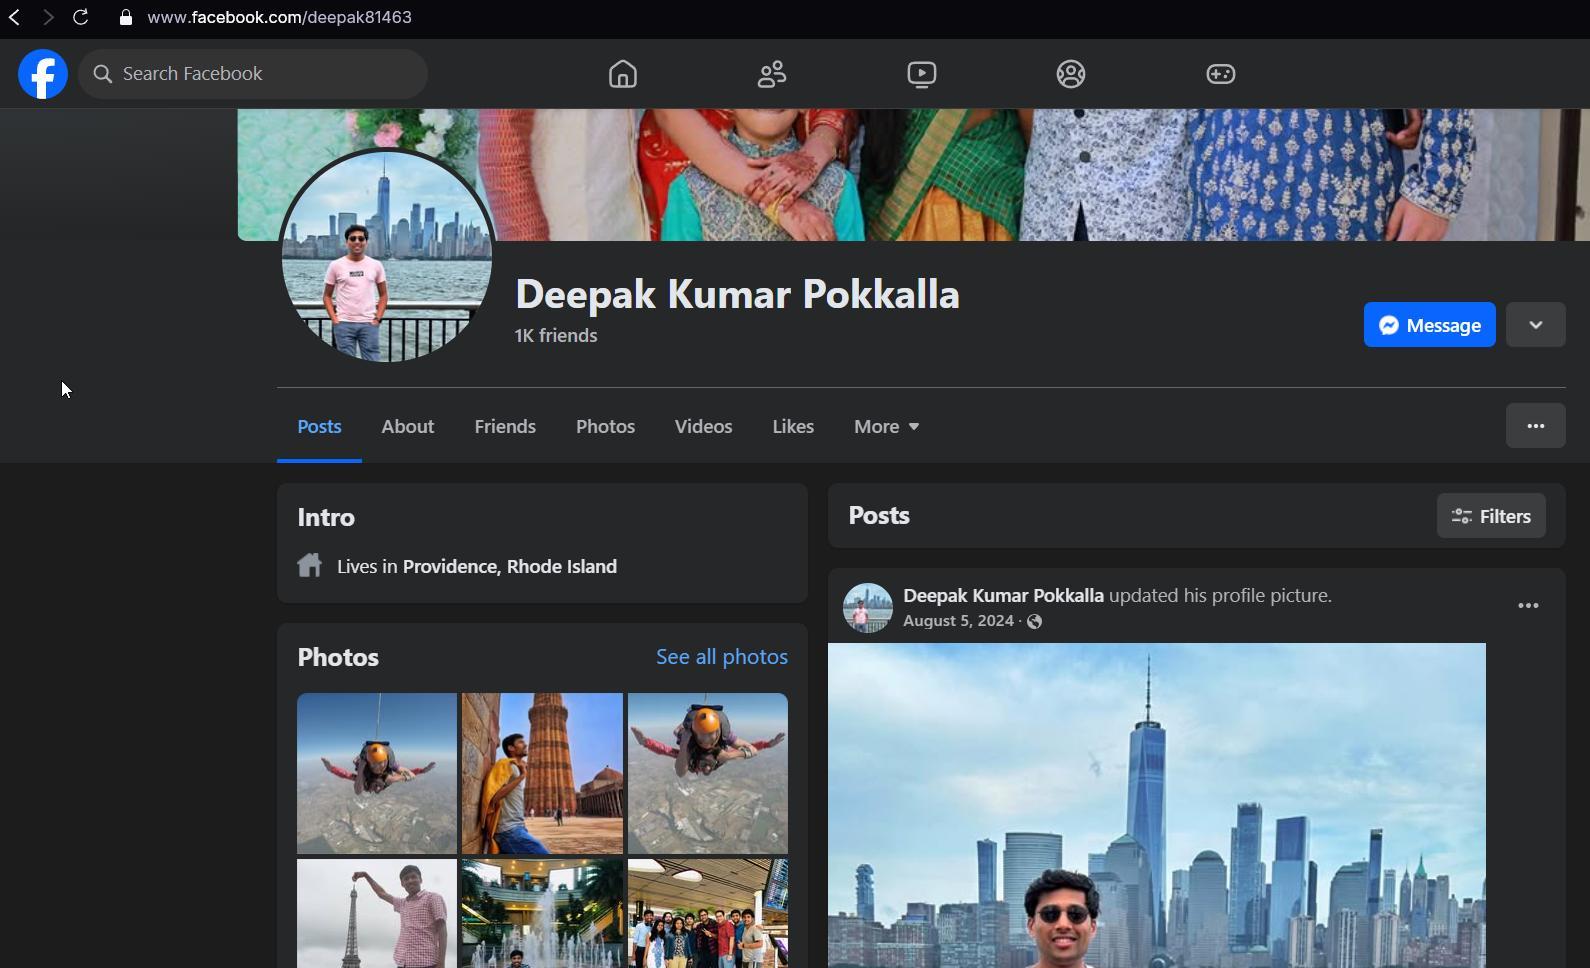
Task: Click Deepak Kumar Pokkalla name in post
Action: coord(1003,596)
